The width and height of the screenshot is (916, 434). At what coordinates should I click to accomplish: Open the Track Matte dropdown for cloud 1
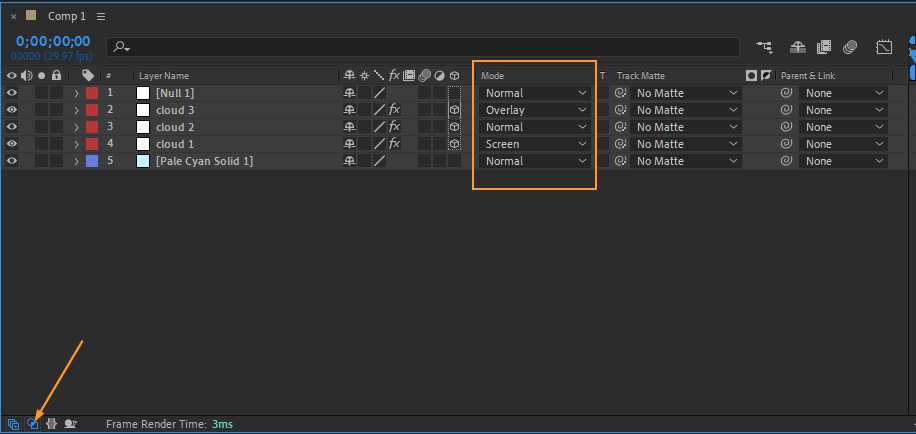686,144
